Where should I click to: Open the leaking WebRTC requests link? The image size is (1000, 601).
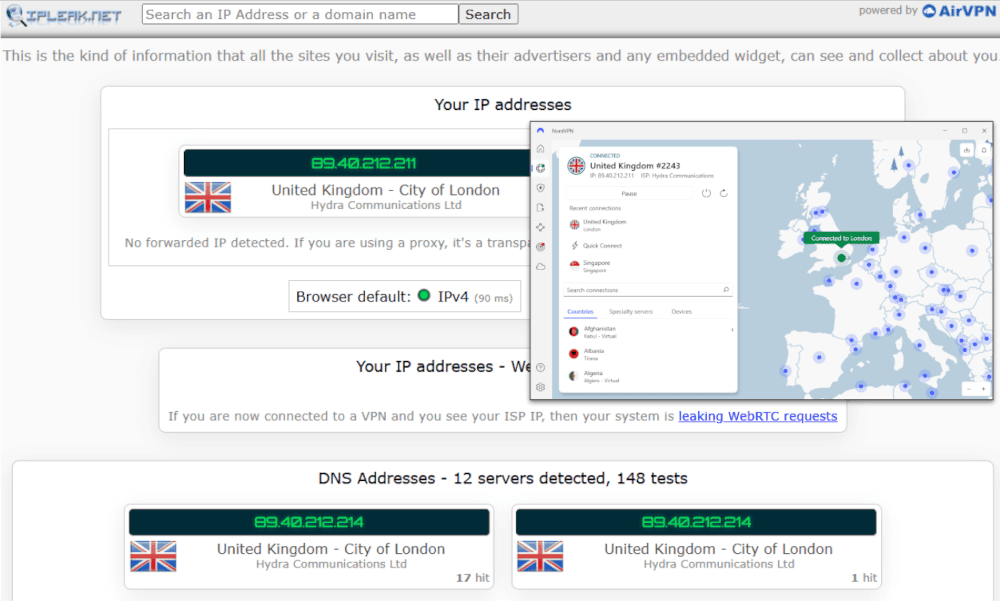click(x=758, y=416)
